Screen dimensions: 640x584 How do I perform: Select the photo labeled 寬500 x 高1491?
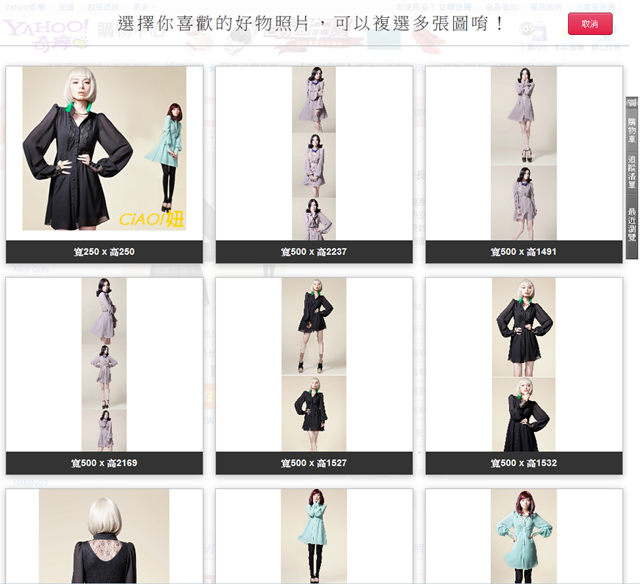(x=524, y=153)
